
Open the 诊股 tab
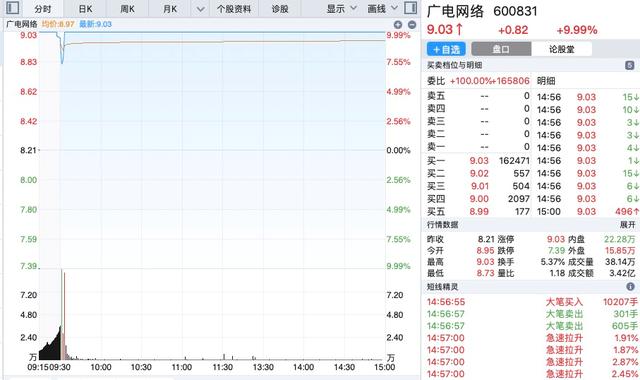click(280, 9)
